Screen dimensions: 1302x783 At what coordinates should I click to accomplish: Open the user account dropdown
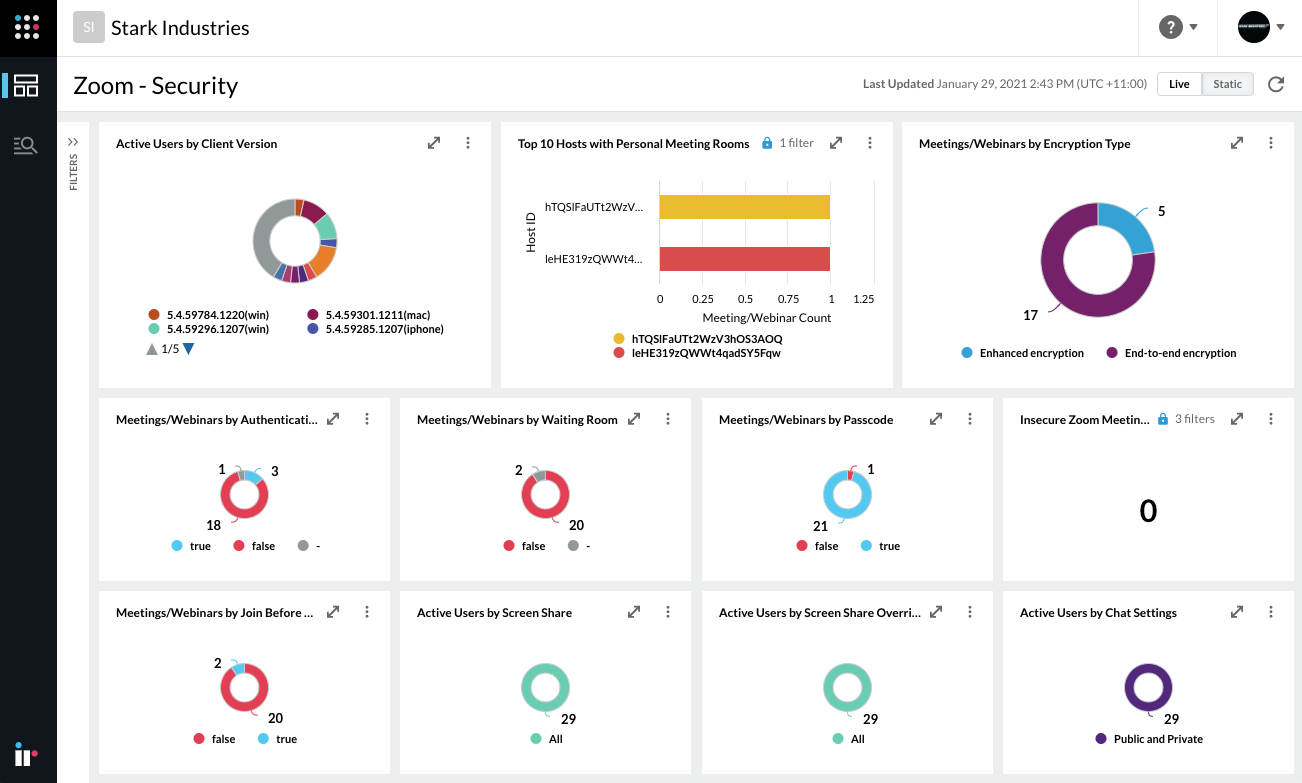pyautogui.click(x=1259, y=27)
